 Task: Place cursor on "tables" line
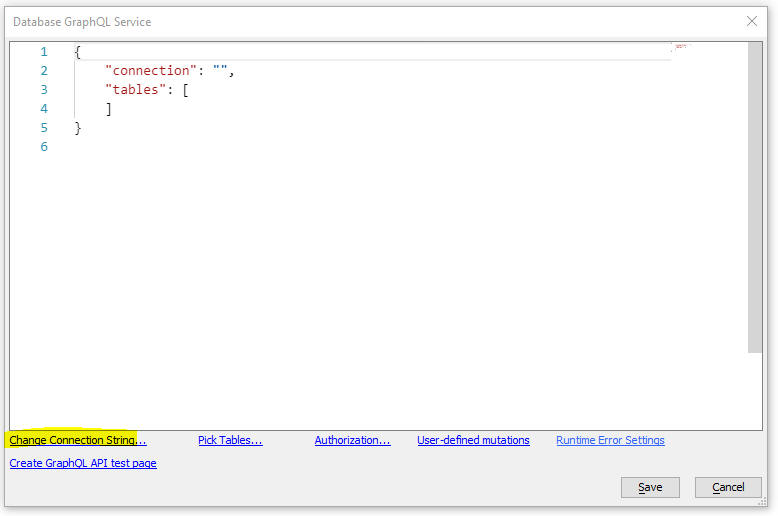pos(146,90)
